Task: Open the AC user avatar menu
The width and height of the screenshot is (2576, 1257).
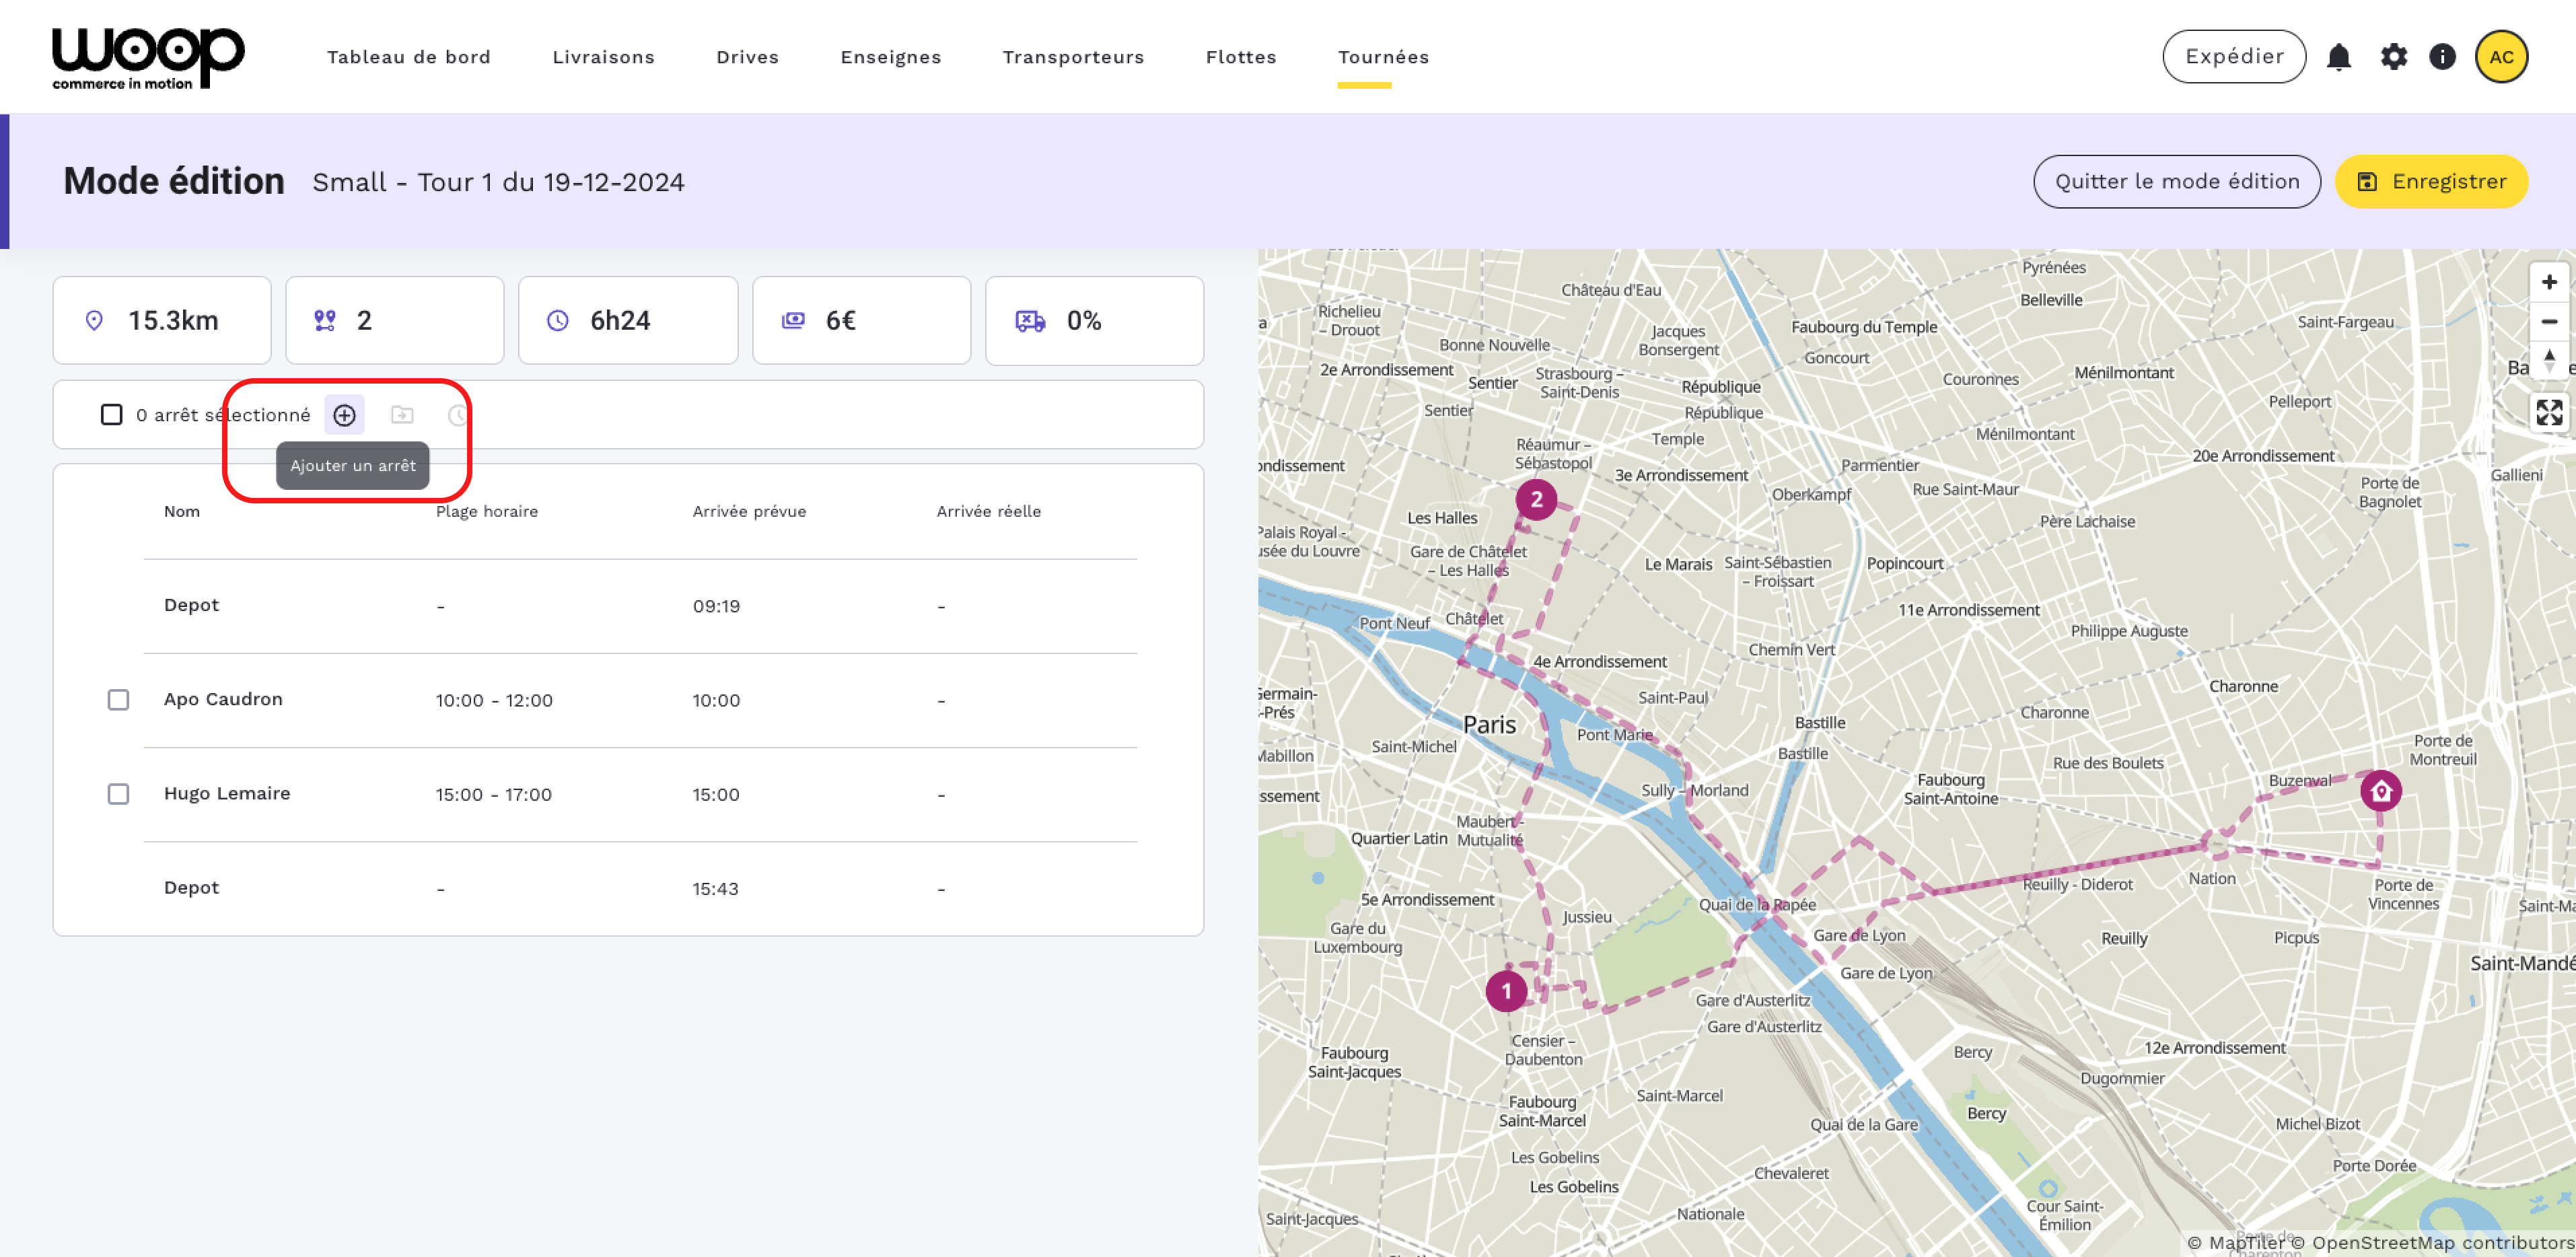Action: click(2501, 57)
